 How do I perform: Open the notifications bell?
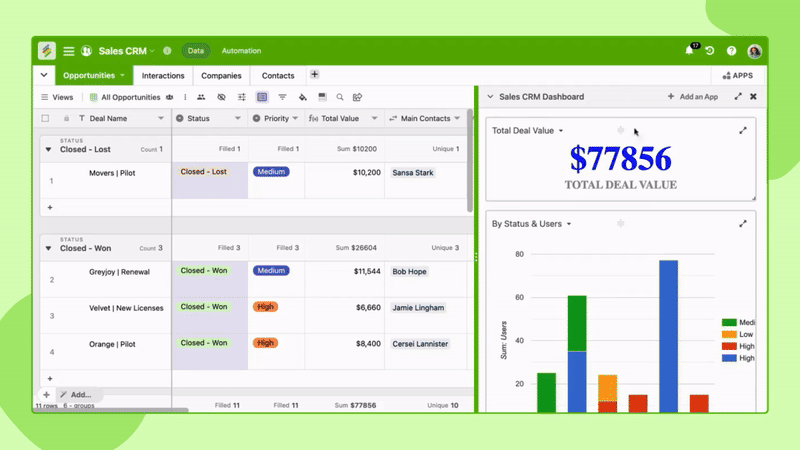[x=689, y=51]
